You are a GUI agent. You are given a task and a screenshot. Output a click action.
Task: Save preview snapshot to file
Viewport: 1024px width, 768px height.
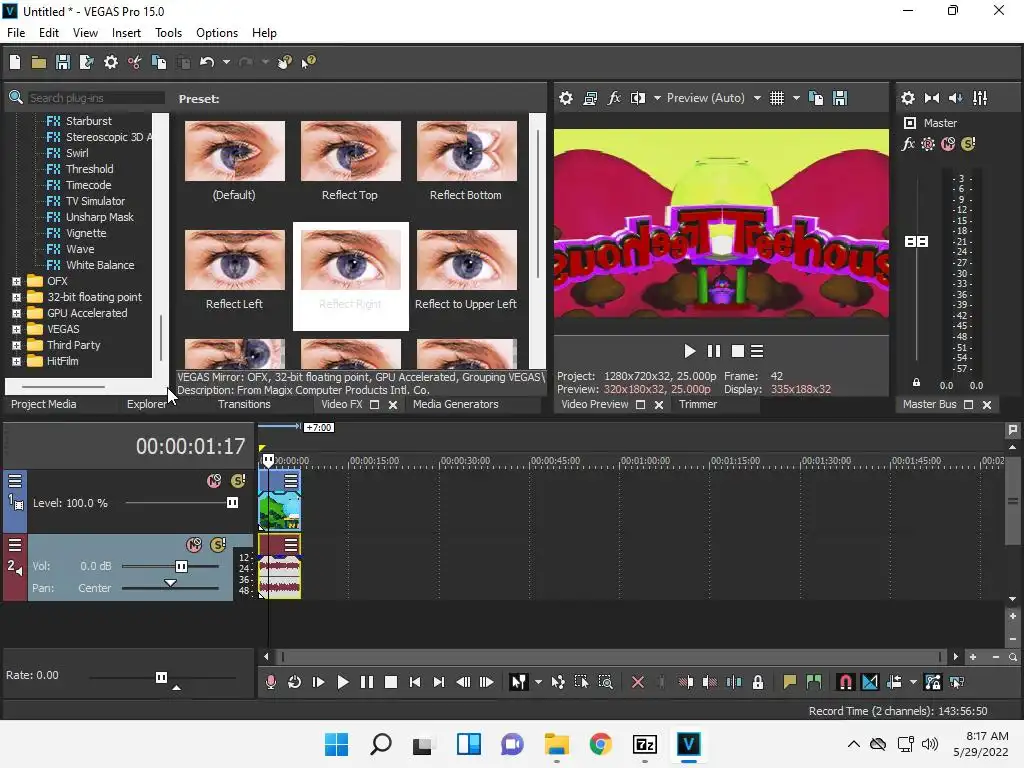tap(840, 98)
